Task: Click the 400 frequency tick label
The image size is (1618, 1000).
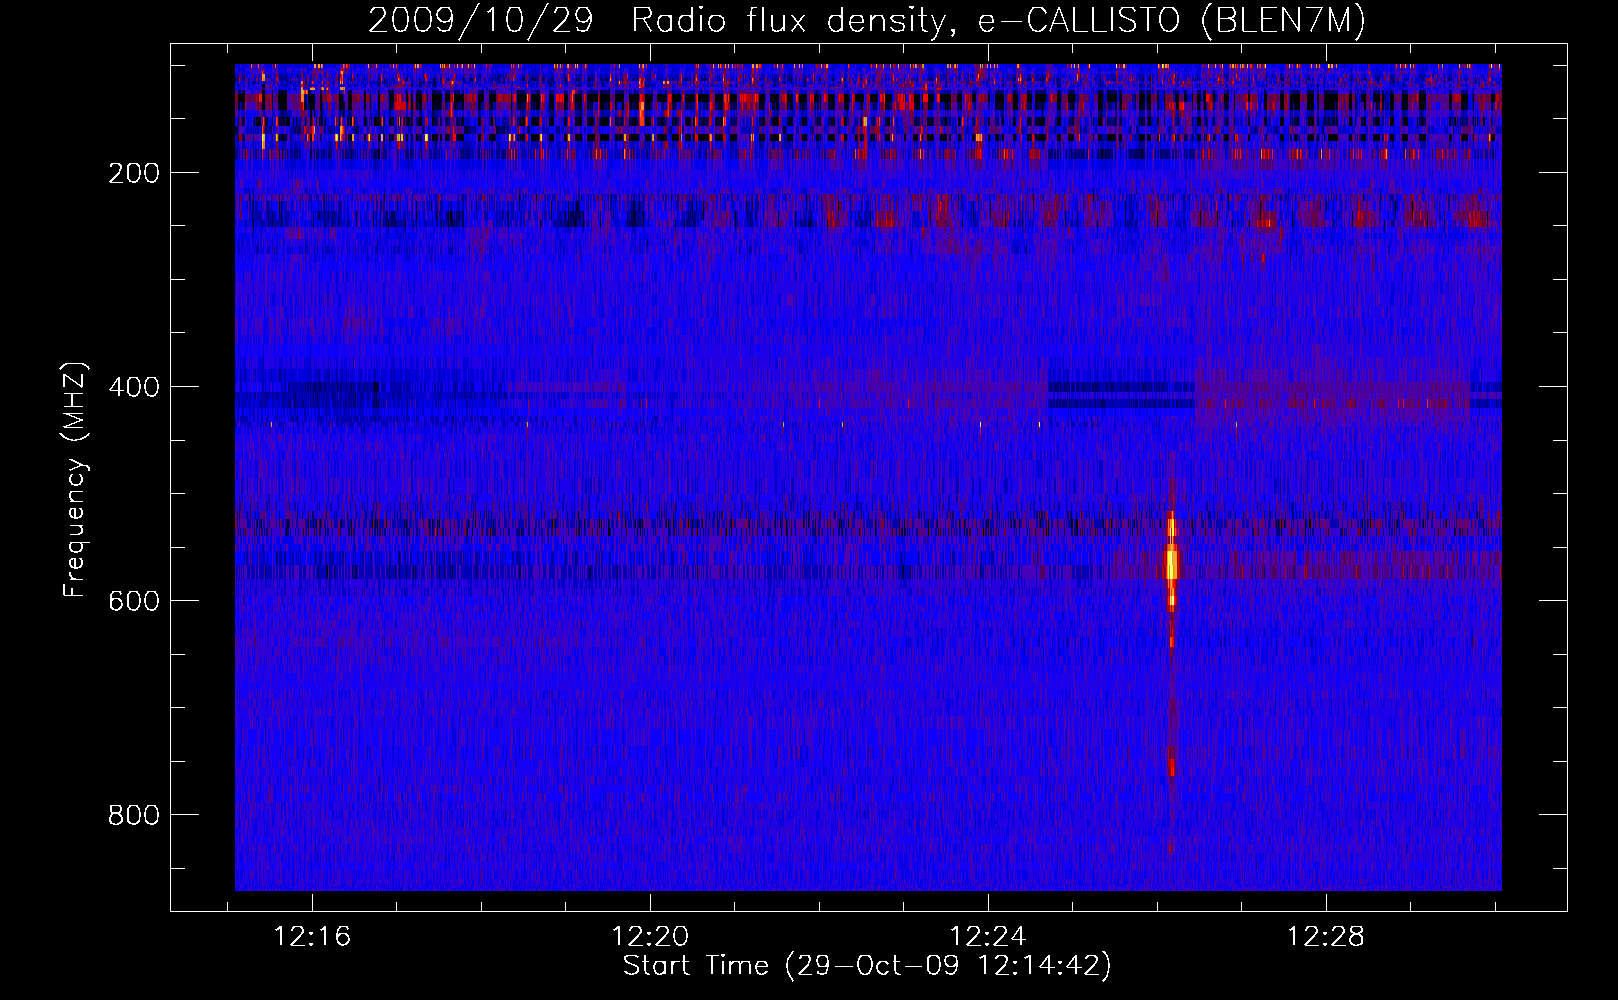Action: coord(134,387)
